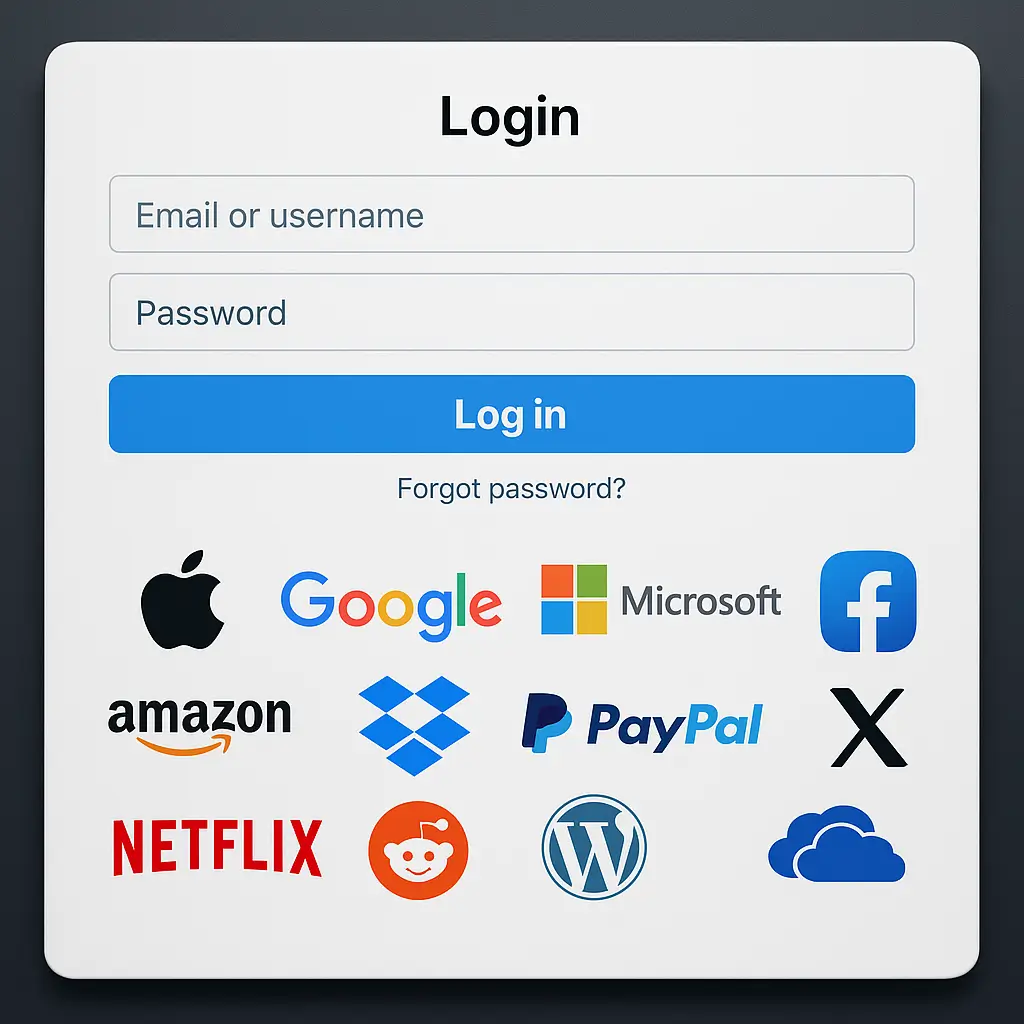Screen dimensions: 1024x1024
Task: Click into the Password field
Action: (511, 312)
